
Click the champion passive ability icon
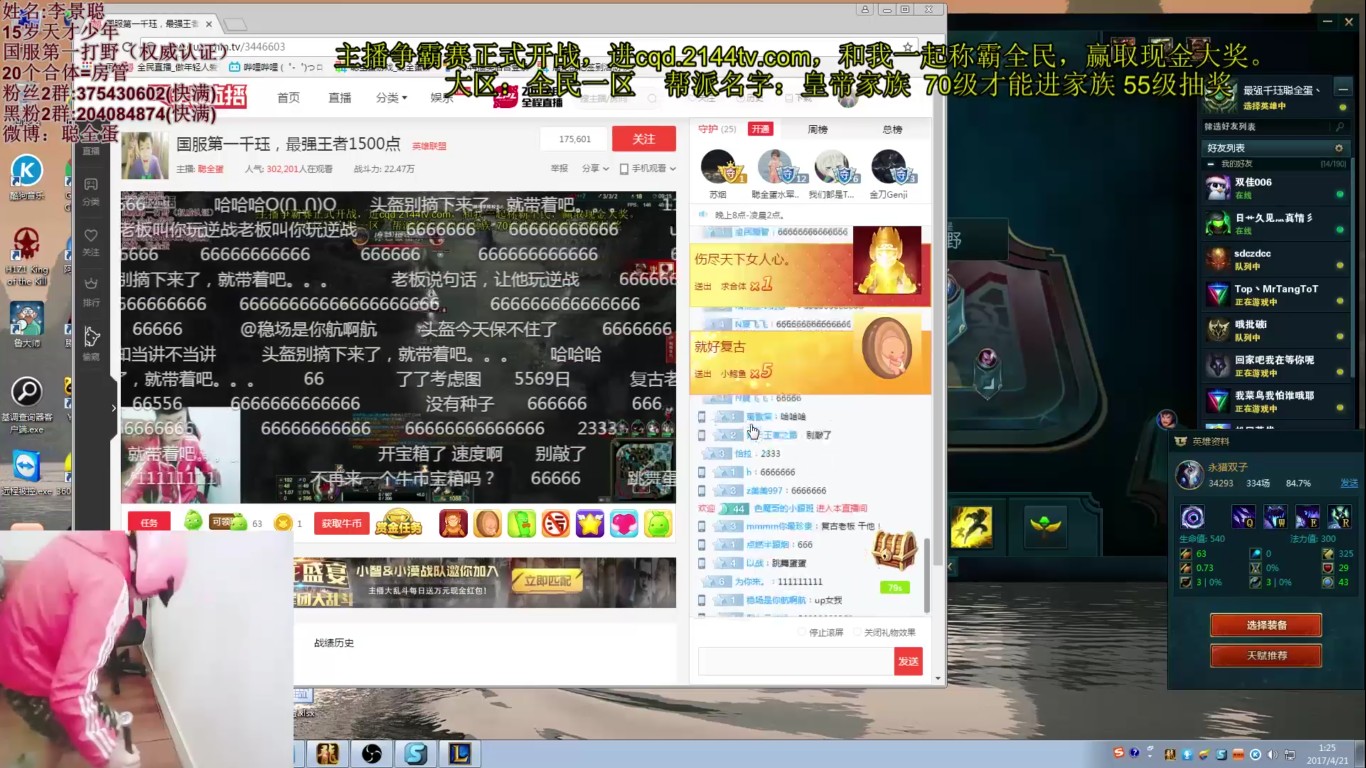click(1192, 517)
